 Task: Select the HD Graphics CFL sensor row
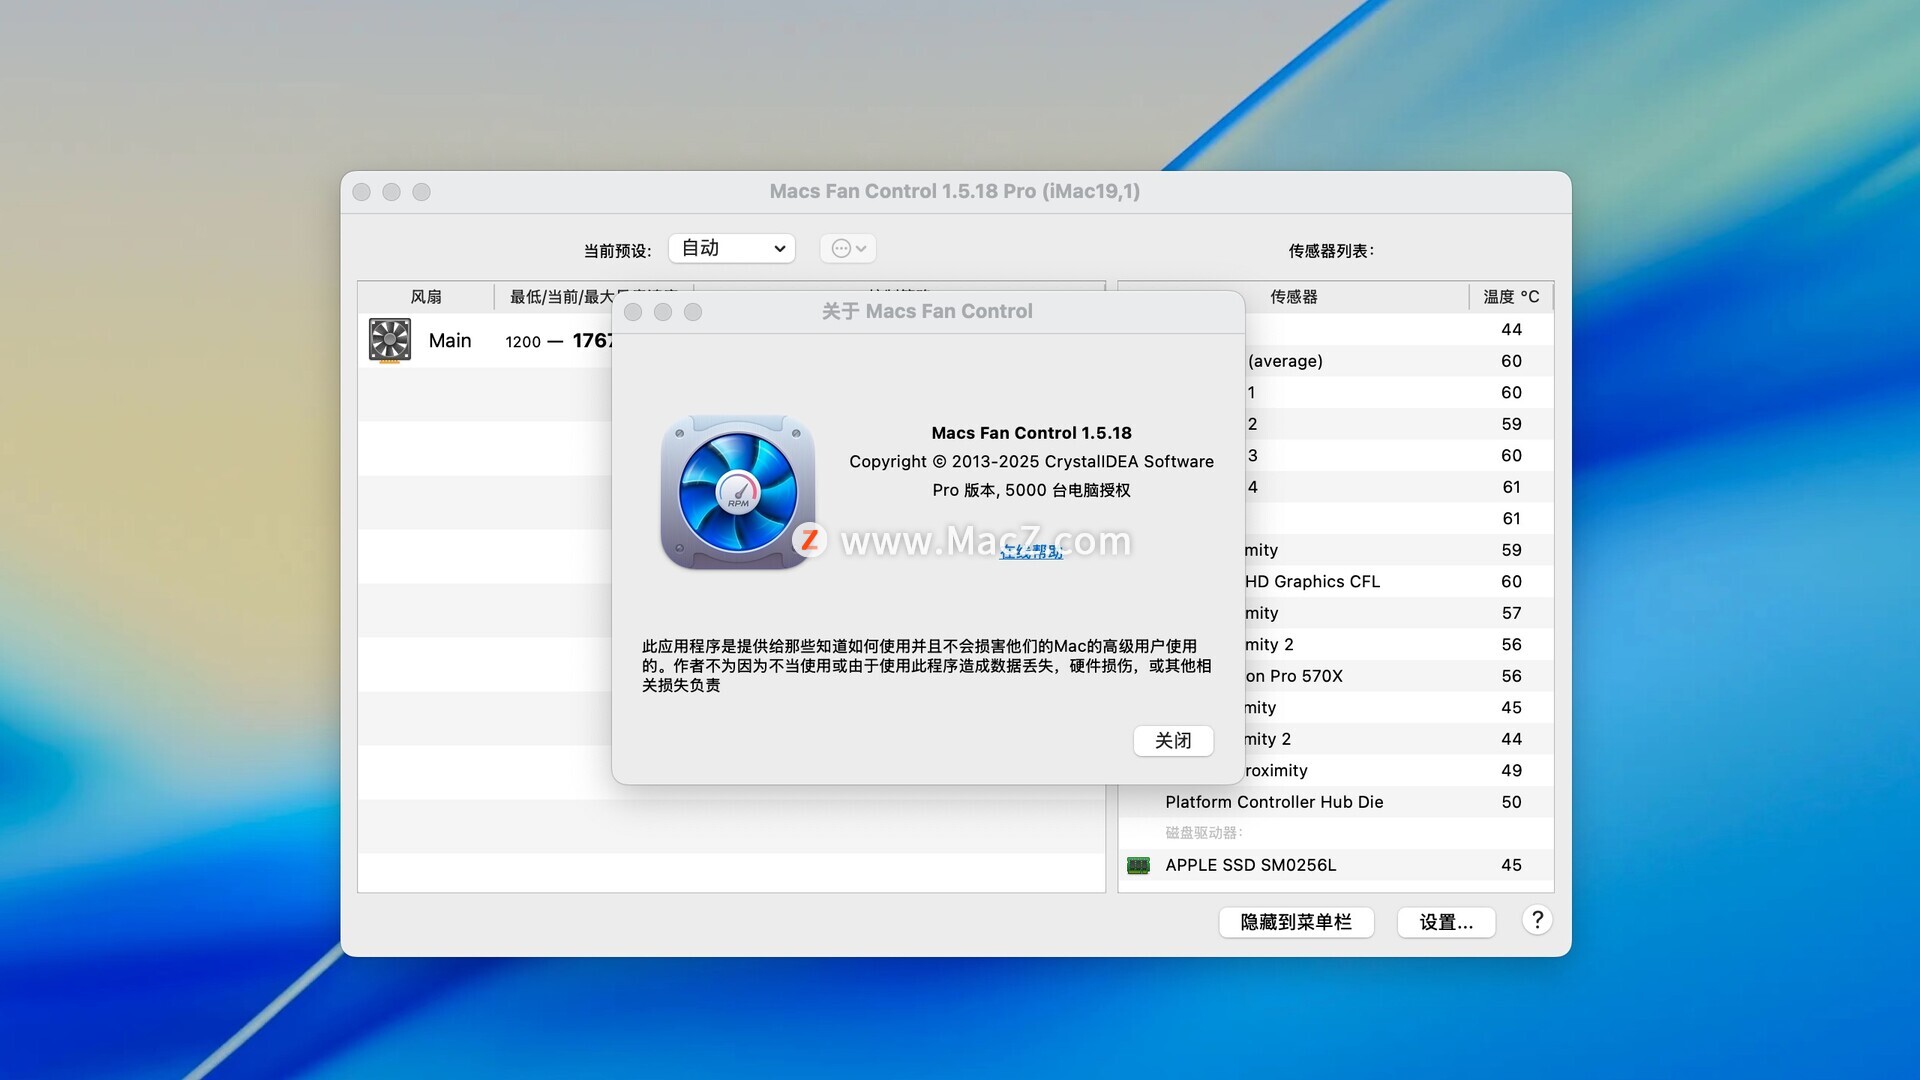pyautogui.click(x=1312, y=581)
